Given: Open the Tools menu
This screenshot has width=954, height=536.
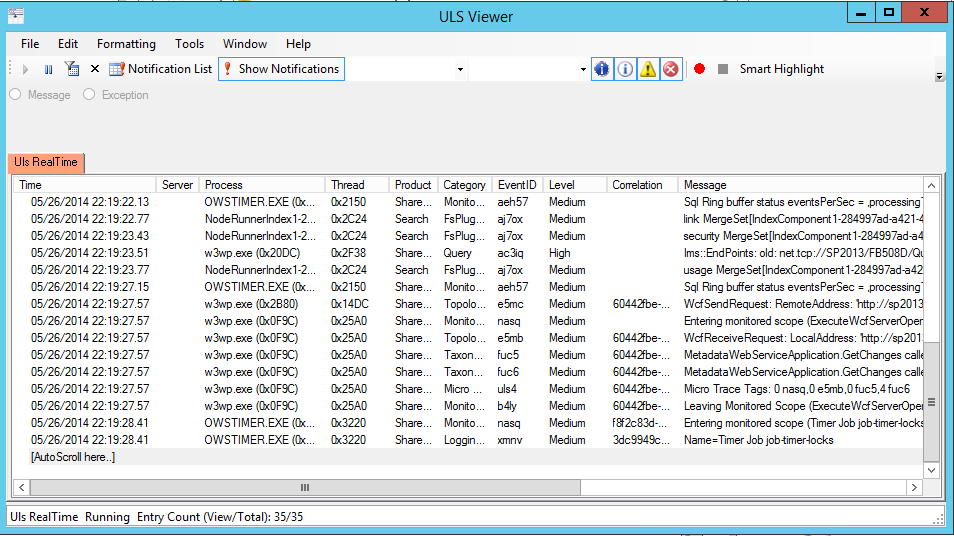Looking at the screenshot, I should point(189,44).
